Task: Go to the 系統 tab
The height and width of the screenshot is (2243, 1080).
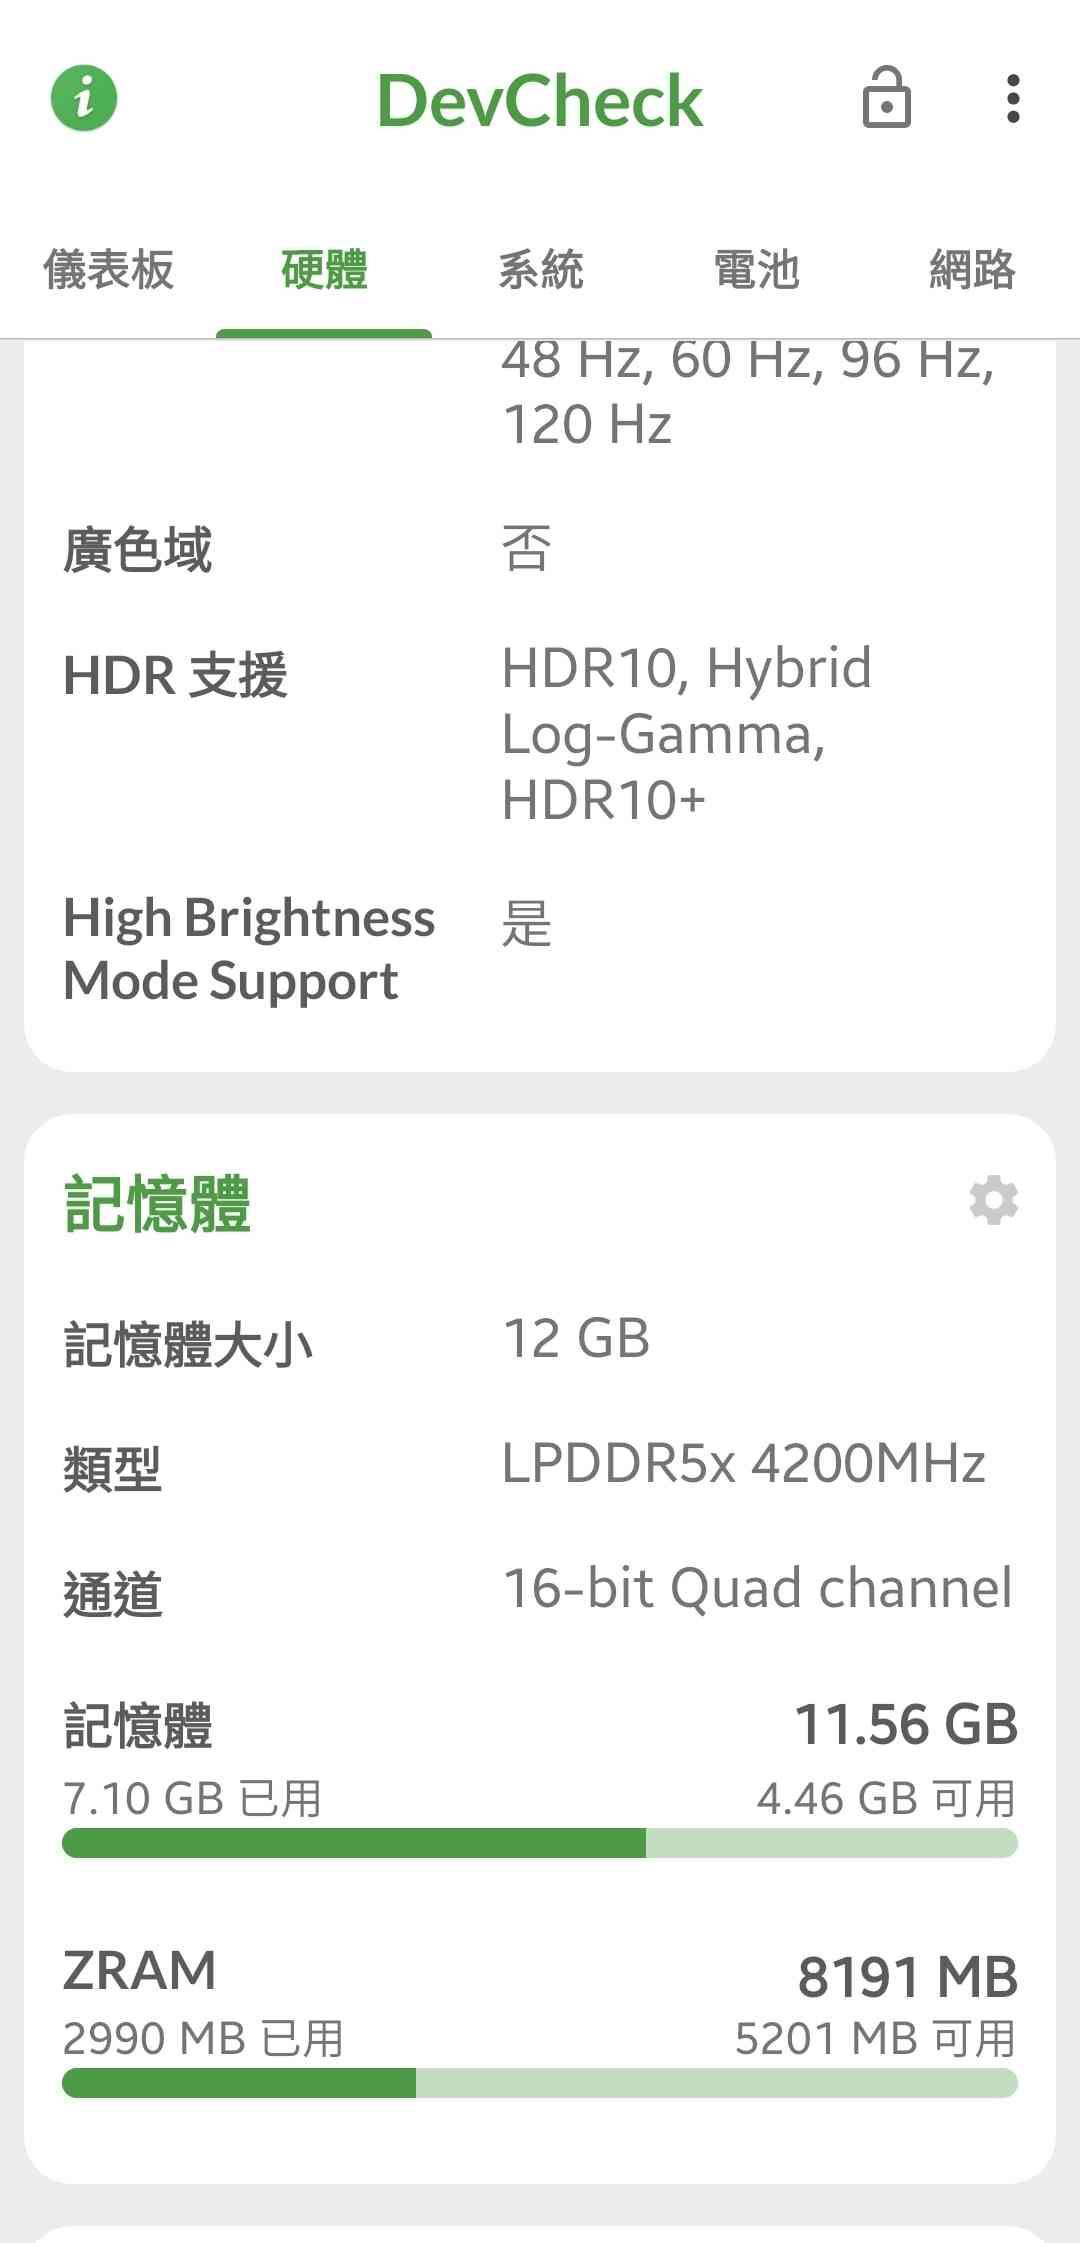Action: (x=540, y=270)
